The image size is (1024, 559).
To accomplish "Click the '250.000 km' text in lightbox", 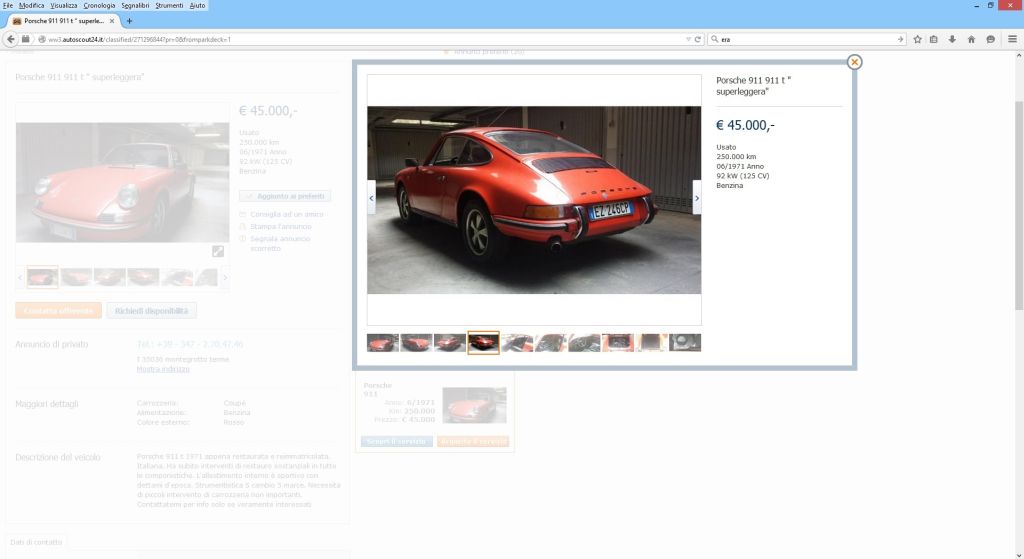I will (x=736, y=157).
